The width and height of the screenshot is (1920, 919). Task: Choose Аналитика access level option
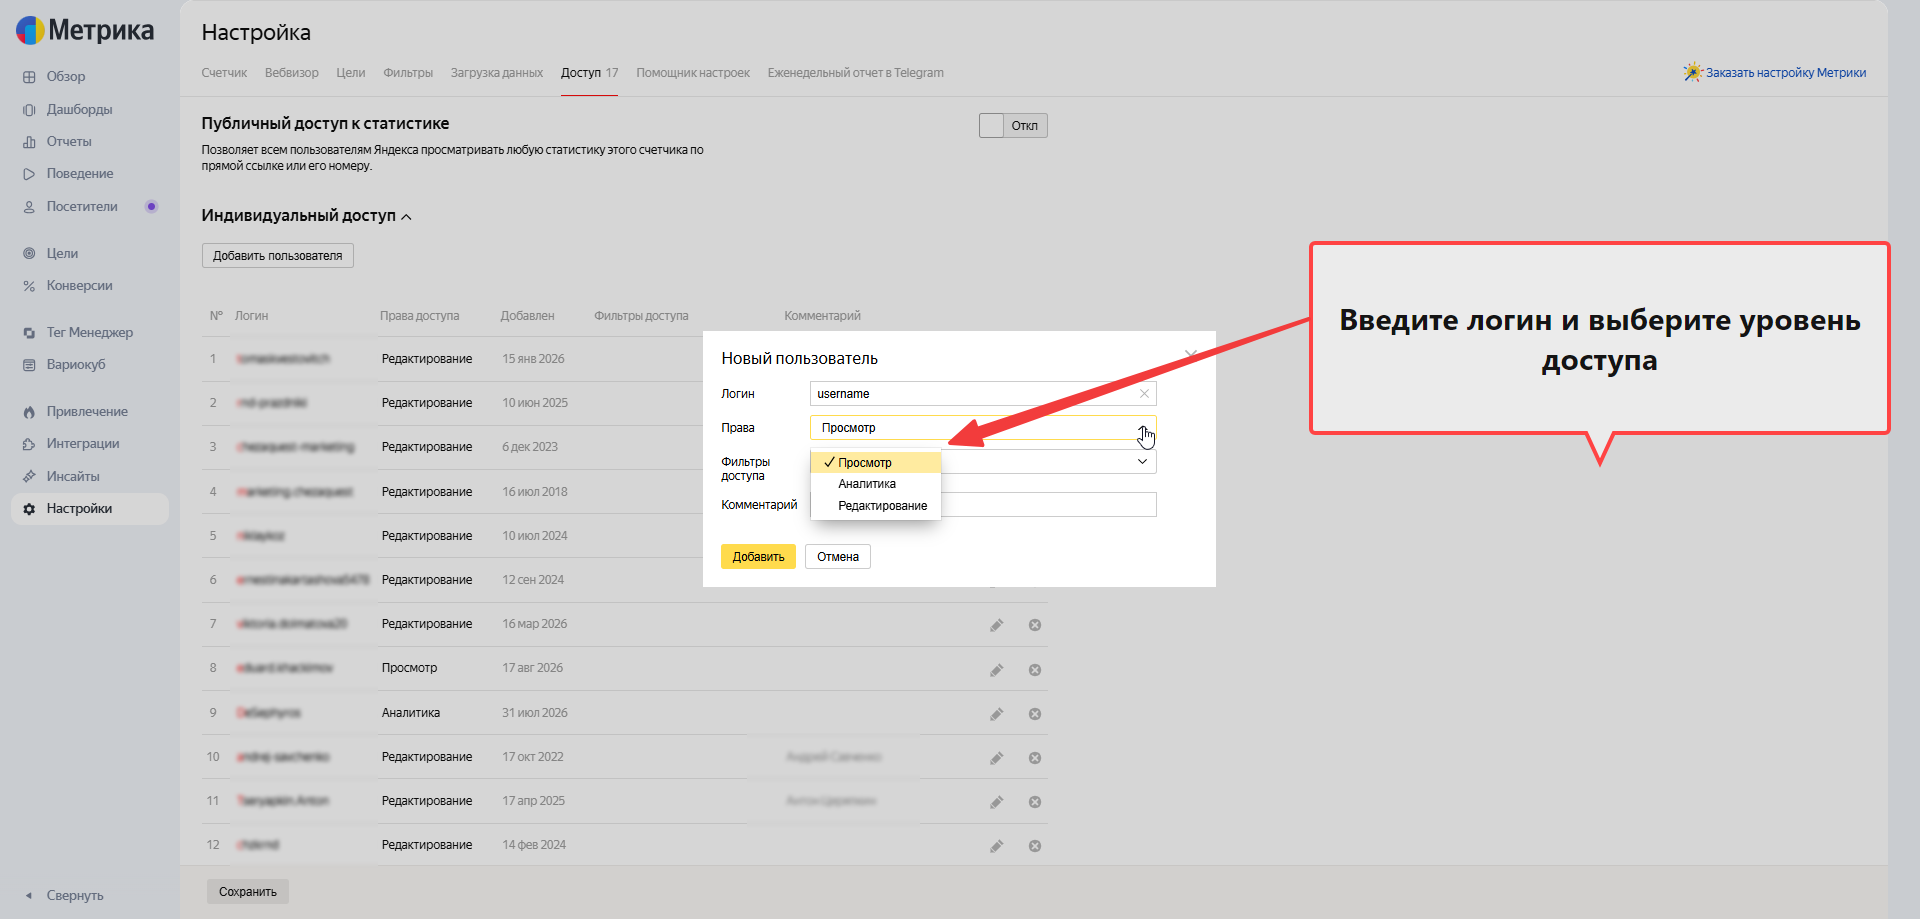(x=876, y=484)
